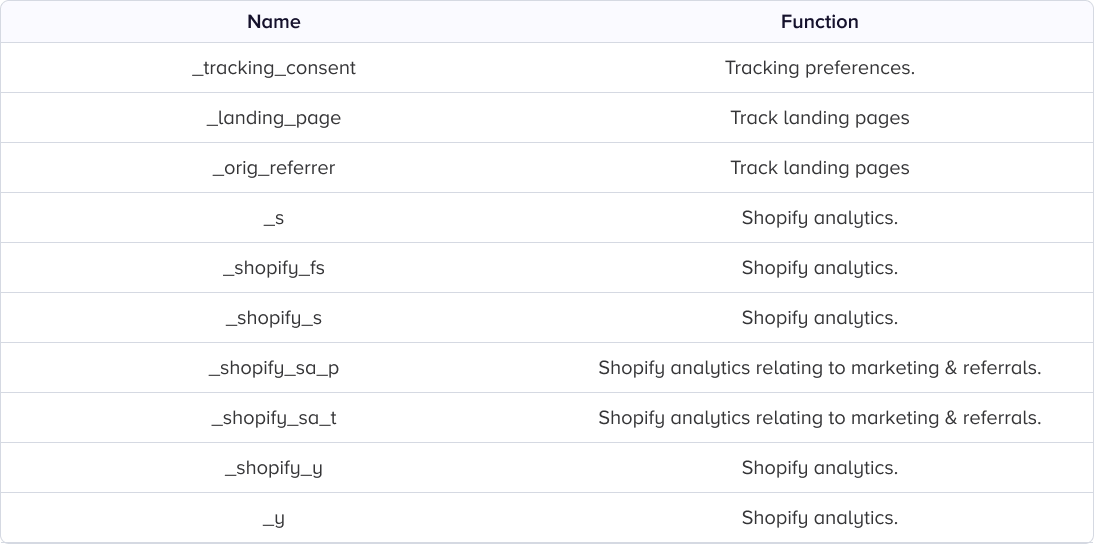Click 'Shopify analytics.' in the _s row
1094x544 pixels.
point(819,218)
